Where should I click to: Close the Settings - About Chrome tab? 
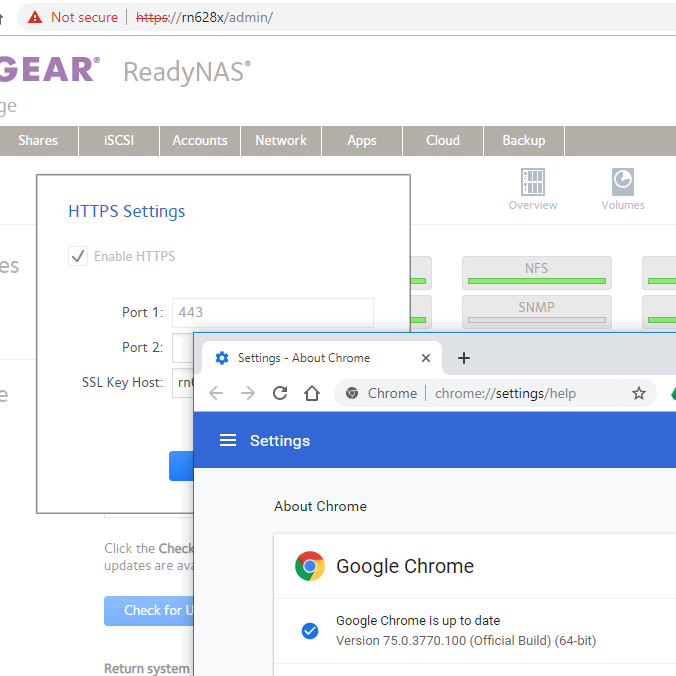tap(426, 358)
